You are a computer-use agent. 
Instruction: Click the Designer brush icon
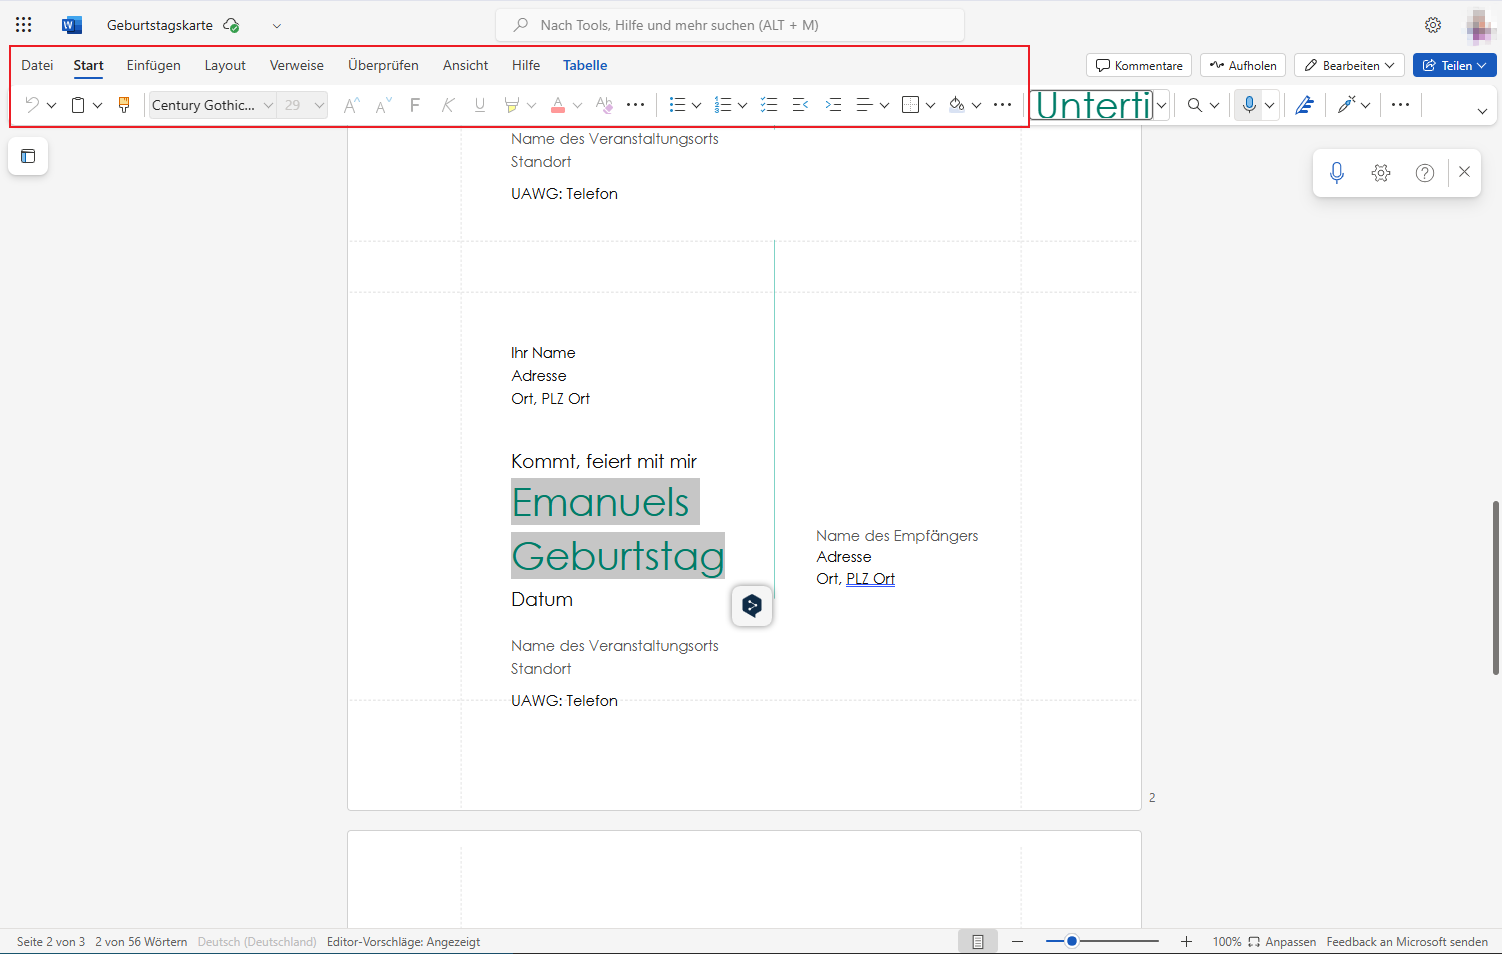pos(1347,105)
